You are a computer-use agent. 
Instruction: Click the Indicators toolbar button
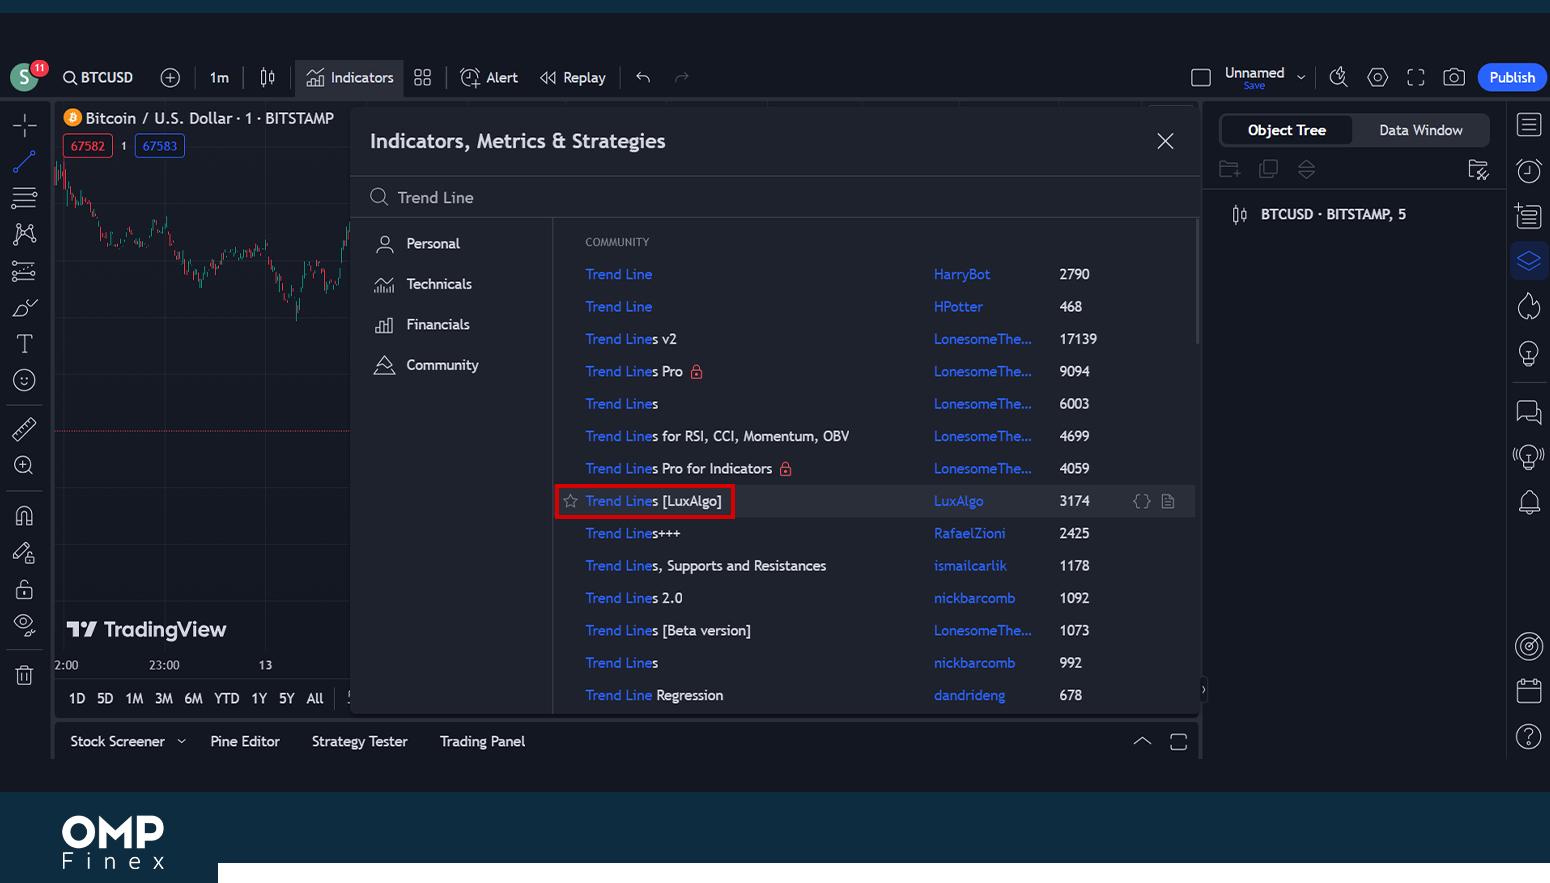coord(350,77)
